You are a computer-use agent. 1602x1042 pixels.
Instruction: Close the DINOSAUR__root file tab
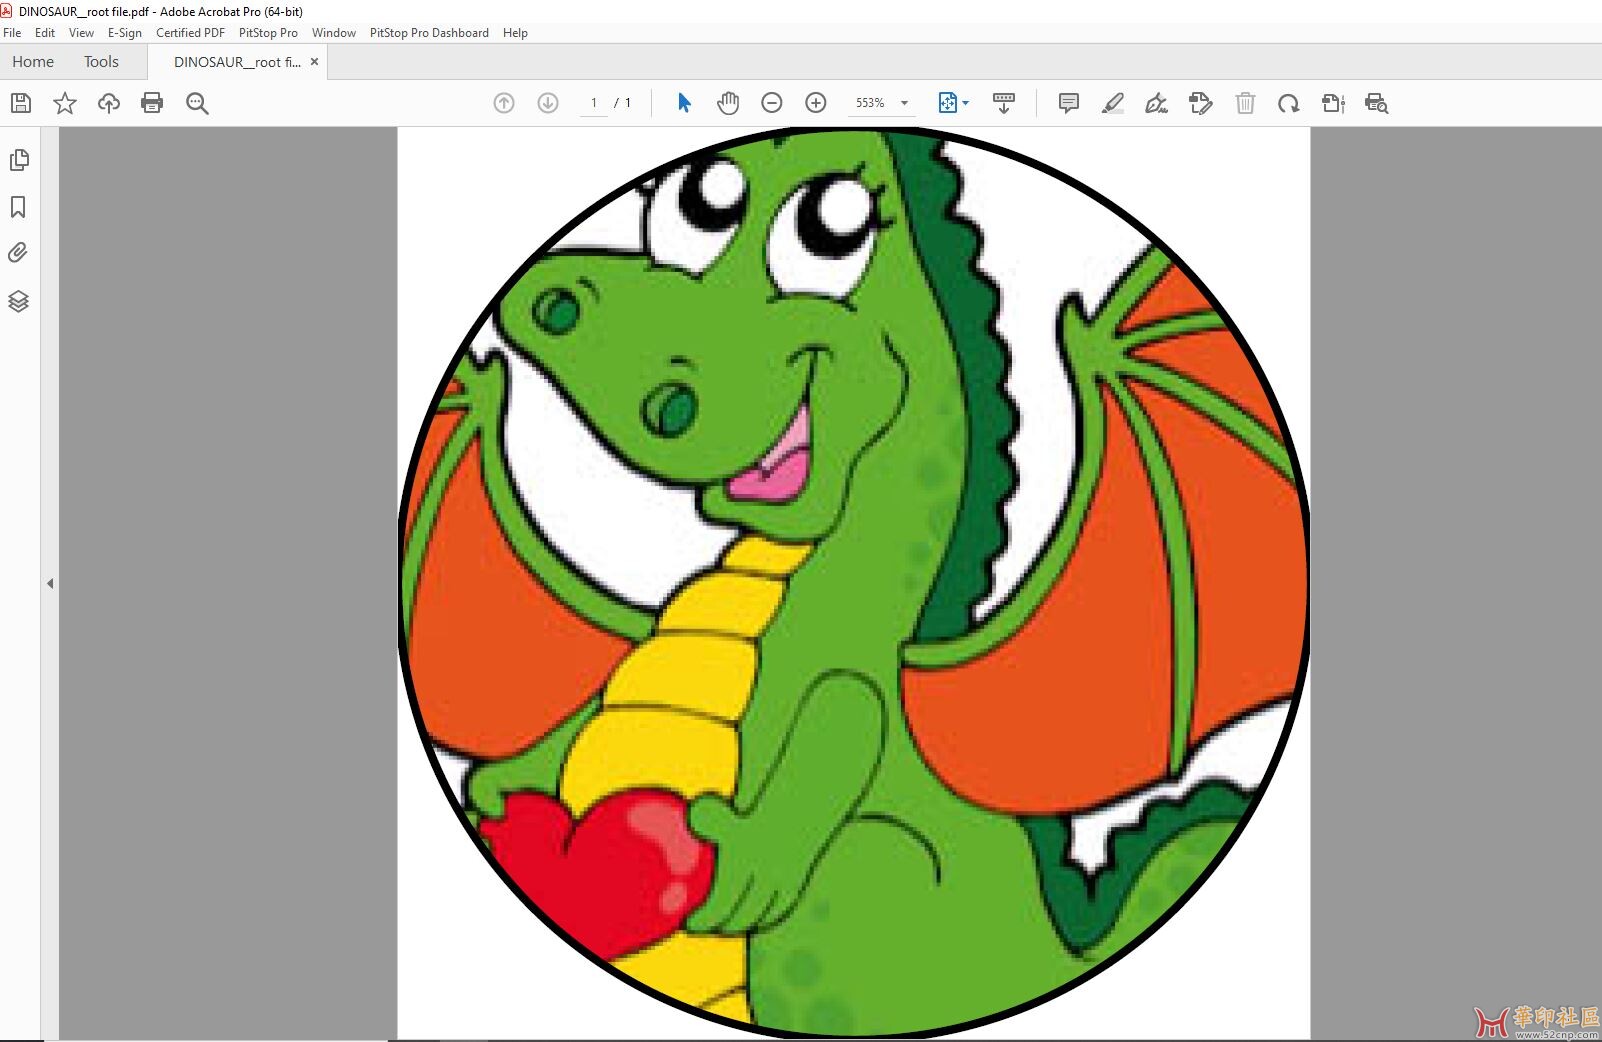pos(314,62)
